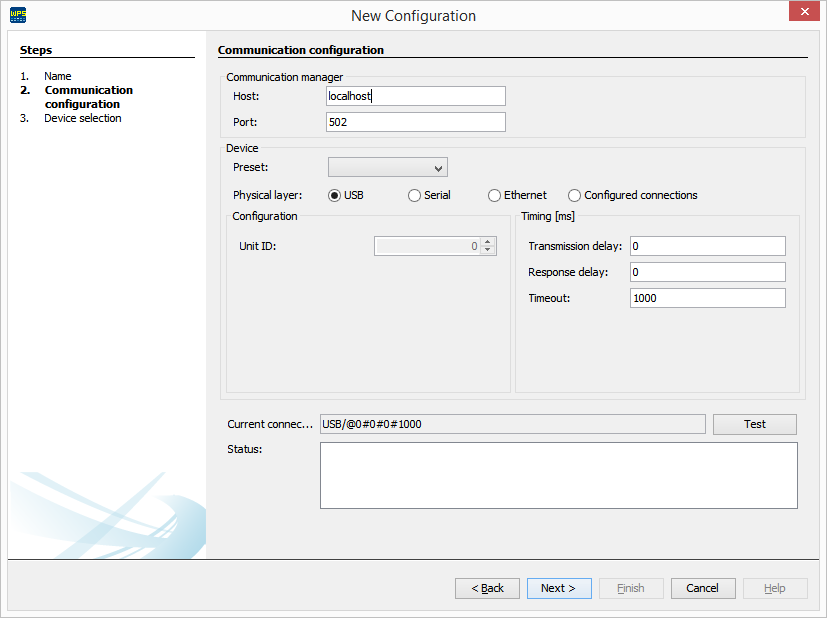Select the Serial physical layer
Viewport: 827px width, 618px height.
[x=413, y=195]
